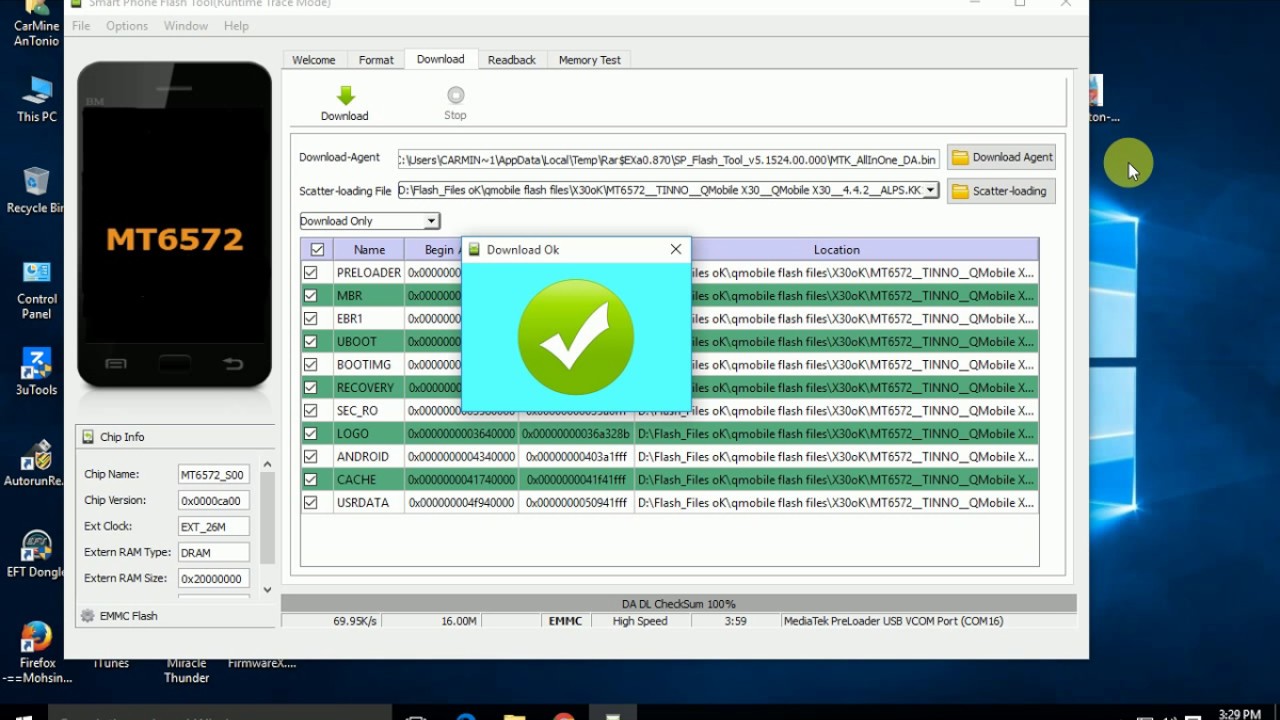Image resolution: width=1280 pixels, height=720 pixels.
Task: Open the AutorunRe desktop icon
Action: coord(35,464)
